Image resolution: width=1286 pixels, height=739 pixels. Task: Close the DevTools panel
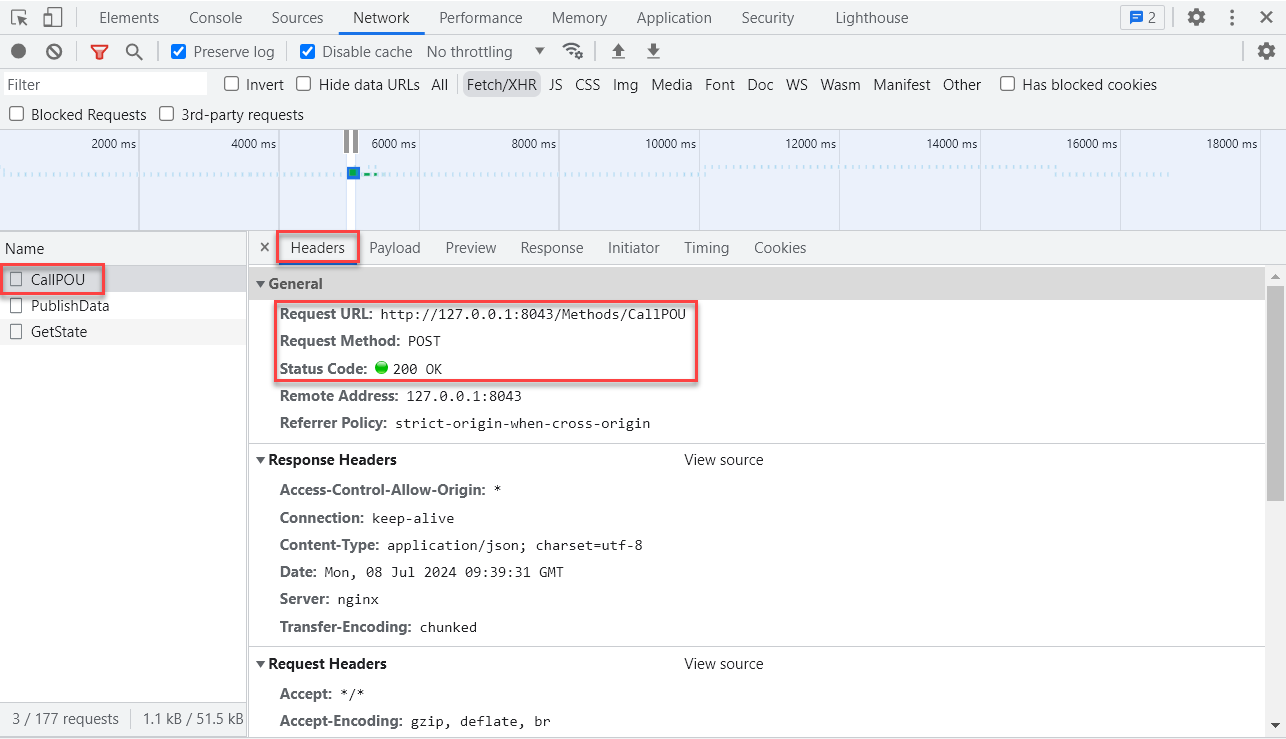pos(1265,17)
